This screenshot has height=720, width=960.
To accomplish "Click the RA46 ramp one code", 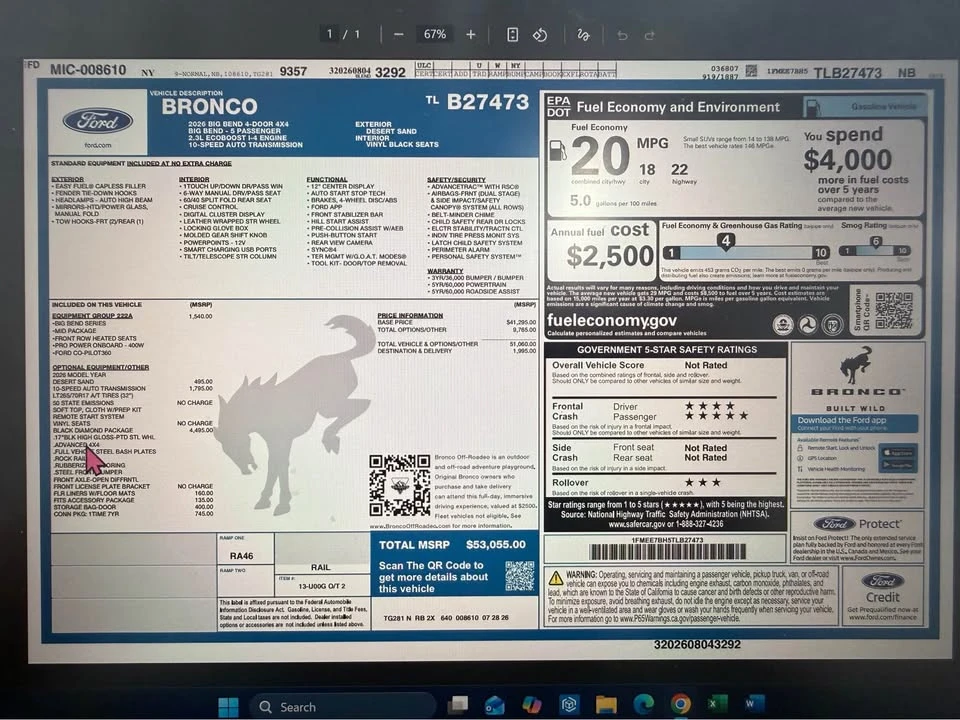I will click(x=241, y=556).
